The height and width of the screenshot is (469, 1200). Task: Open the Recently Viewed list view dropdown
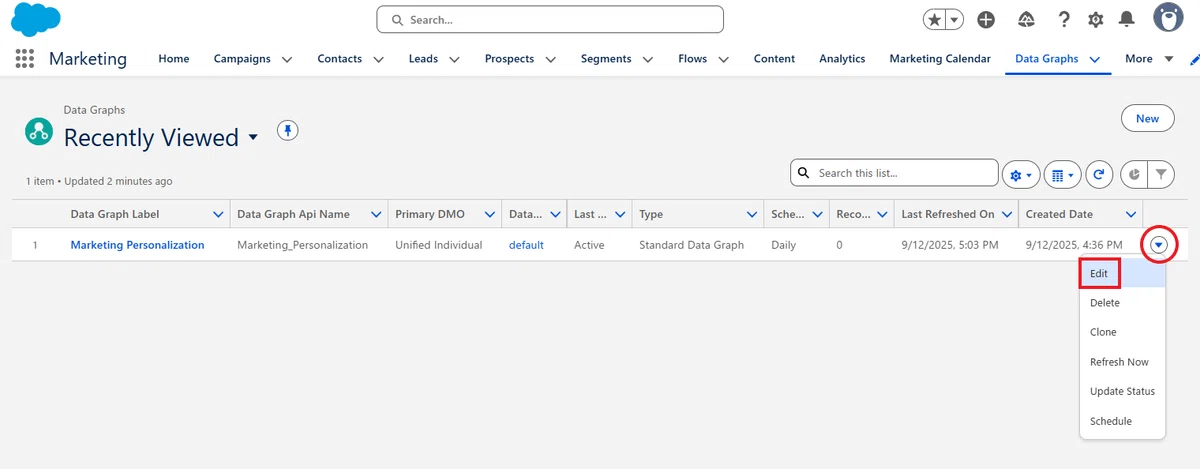[253, 137]
